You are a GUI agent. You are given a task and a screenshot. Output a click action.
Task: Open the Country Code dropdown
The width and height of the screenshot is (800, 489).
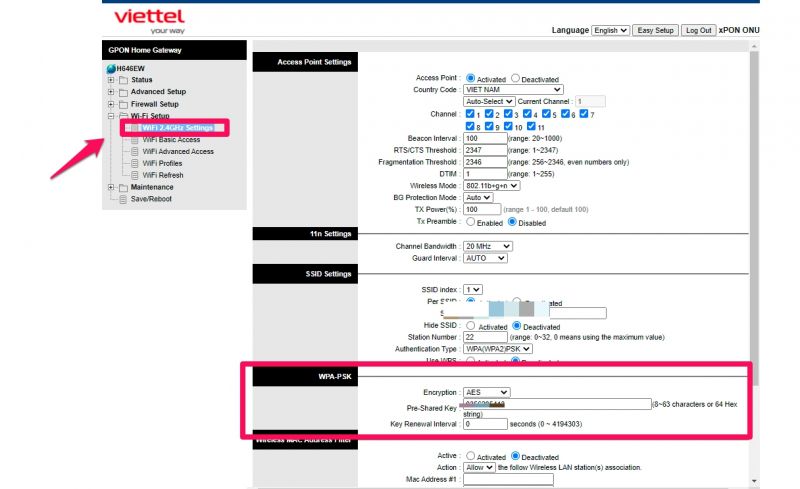(x=513, y=89)
